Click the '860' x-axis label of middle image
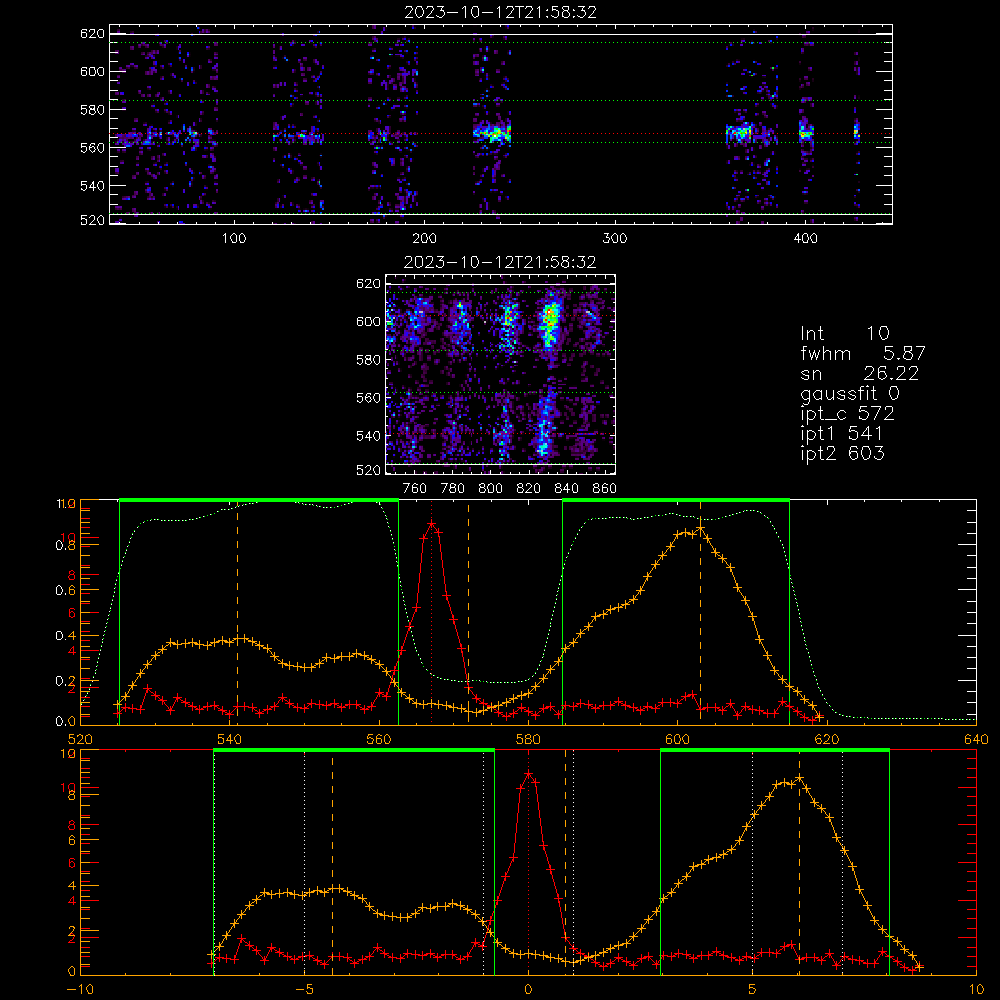 pos(605,489)
